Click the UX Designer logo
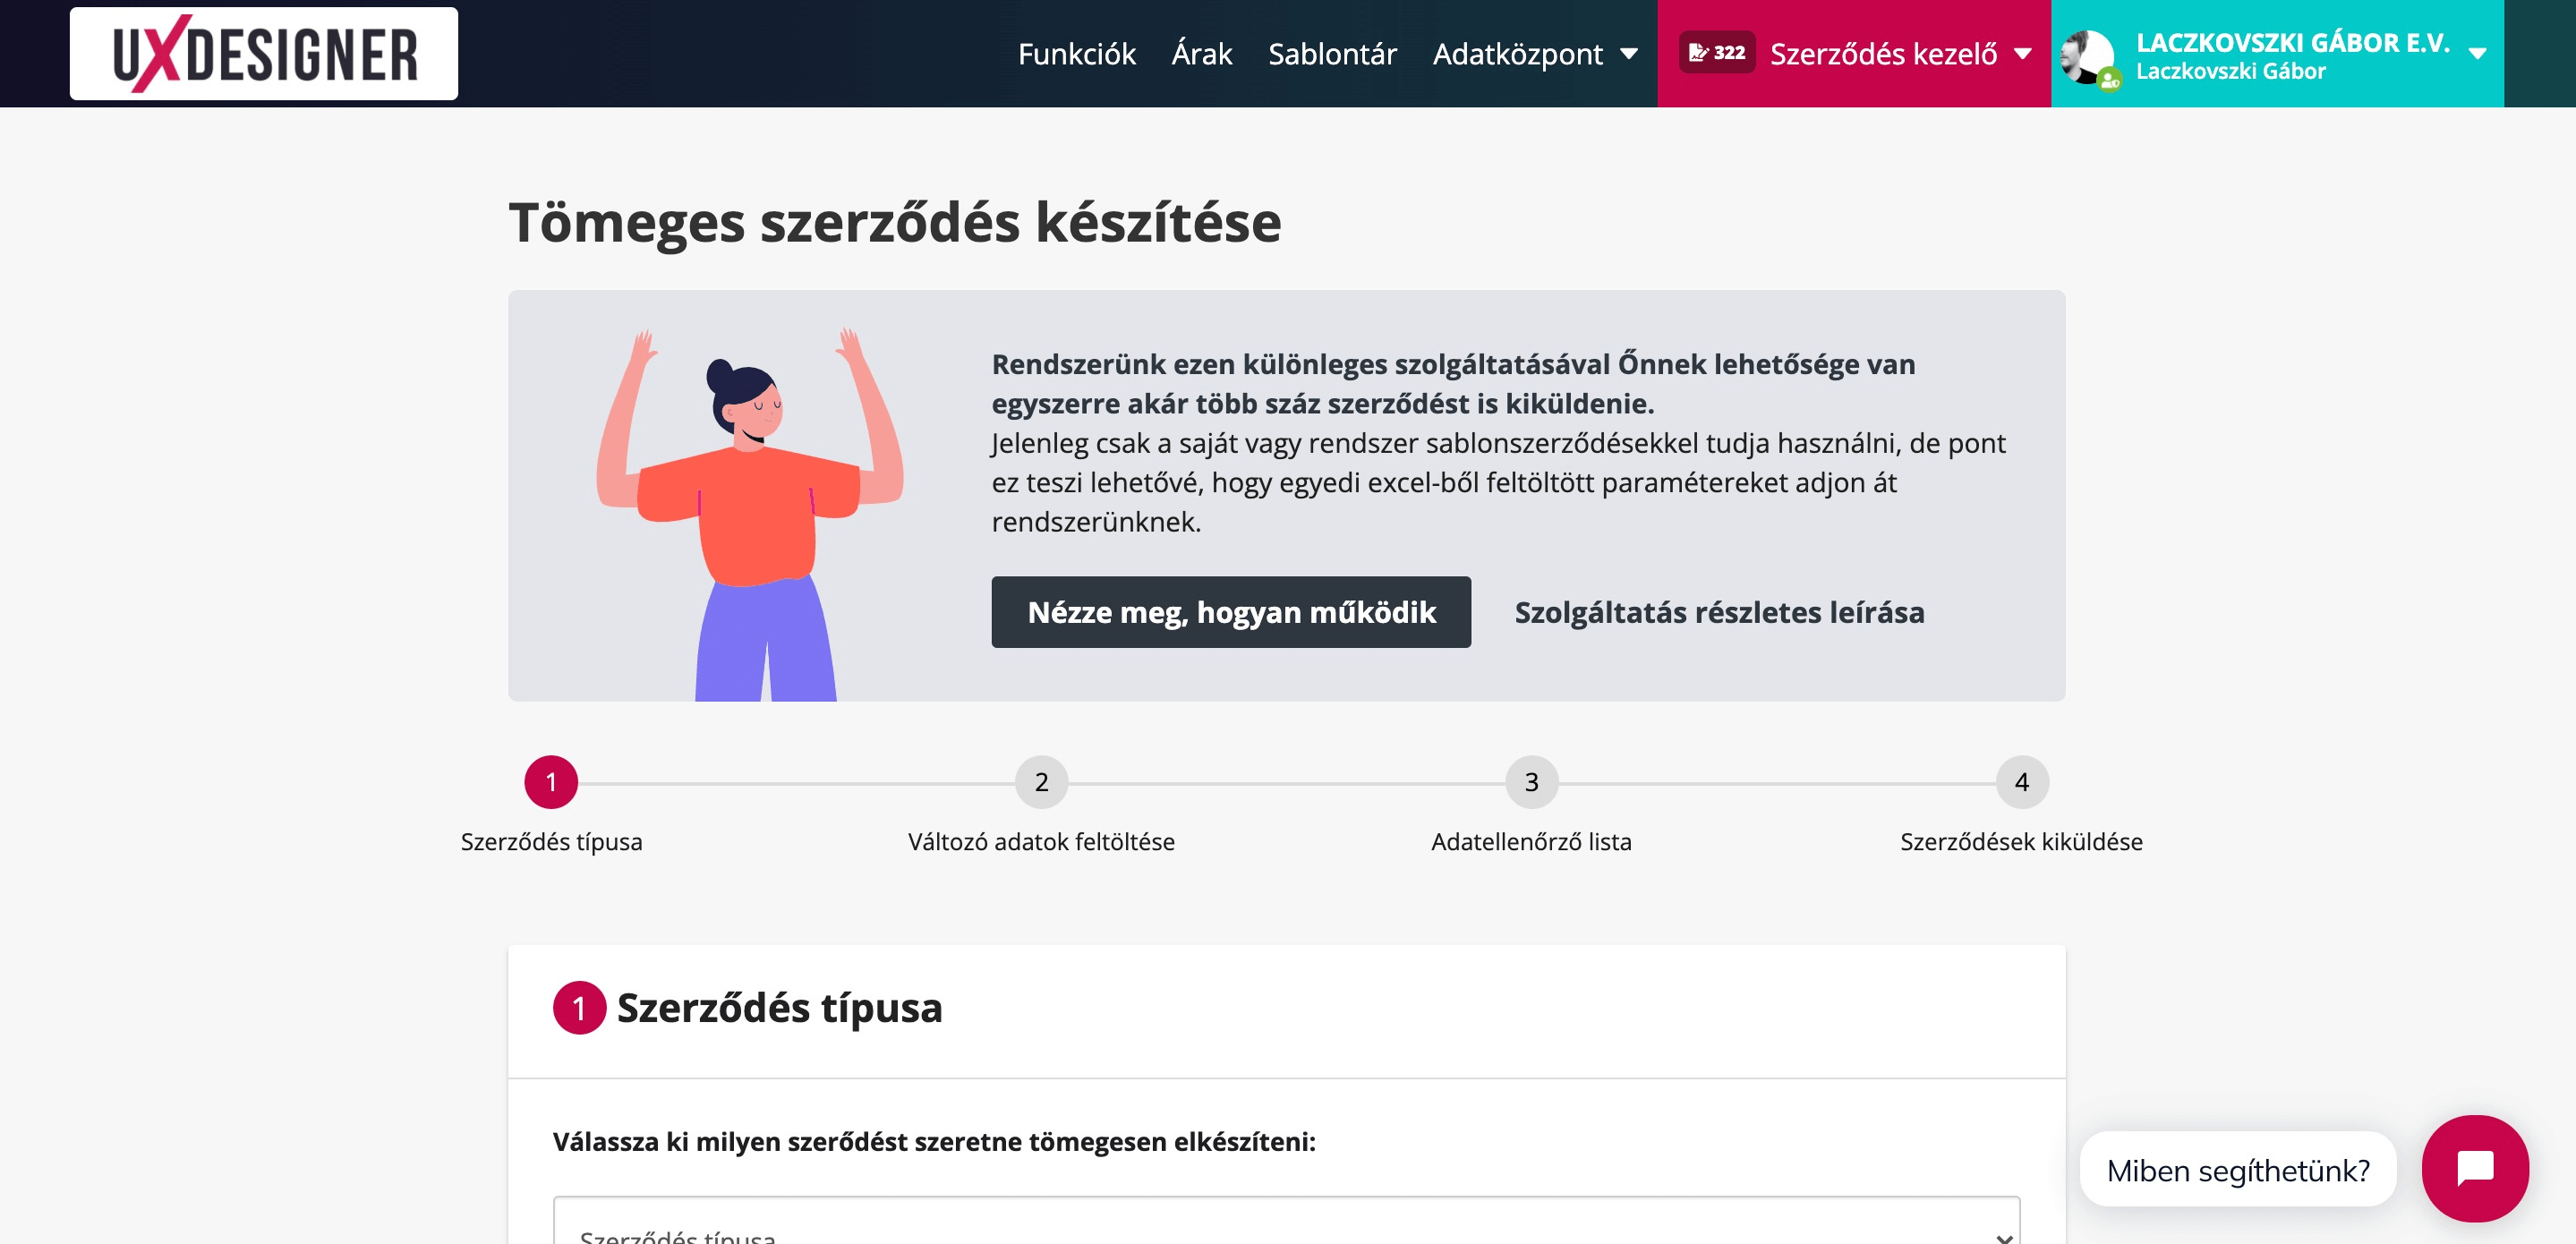The image size is (2576, 1244). tap(264, 54)
